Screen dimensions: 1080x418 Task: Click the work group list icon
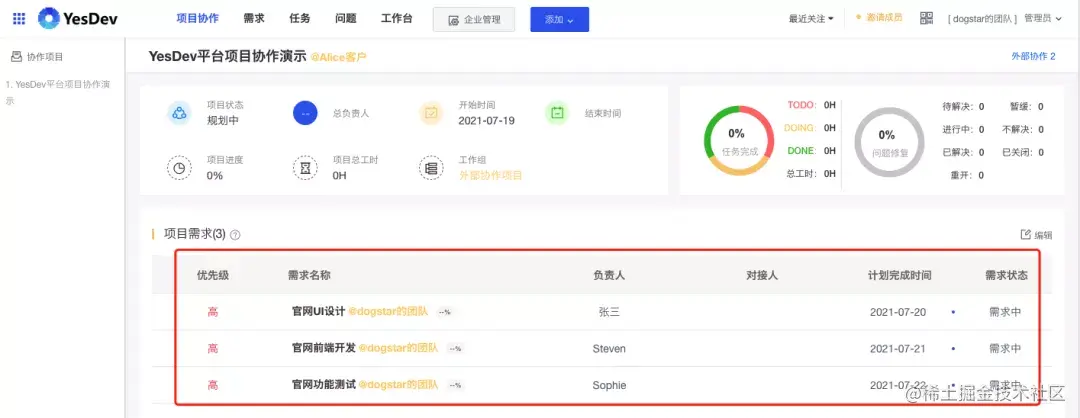click(x=431, y=167)
